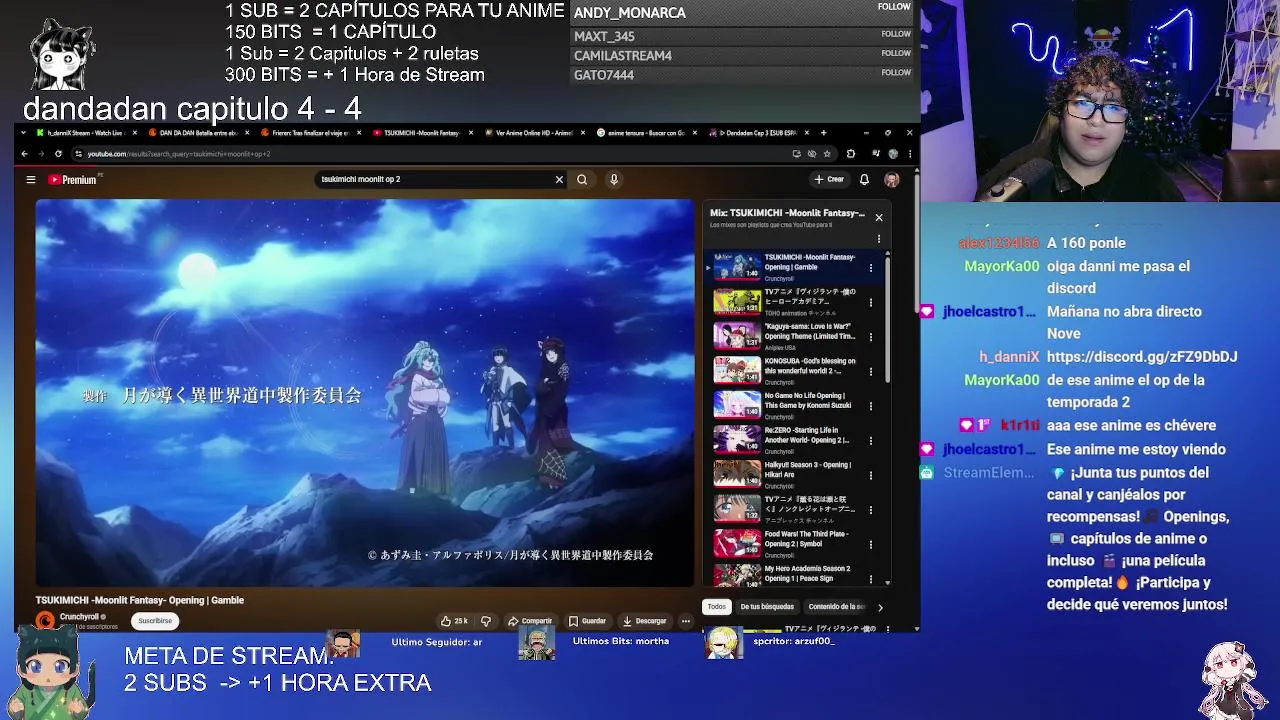The image size is (1280, 720).
Task: Open options for Re:ZERO playlist item
Action: [870, 441]
